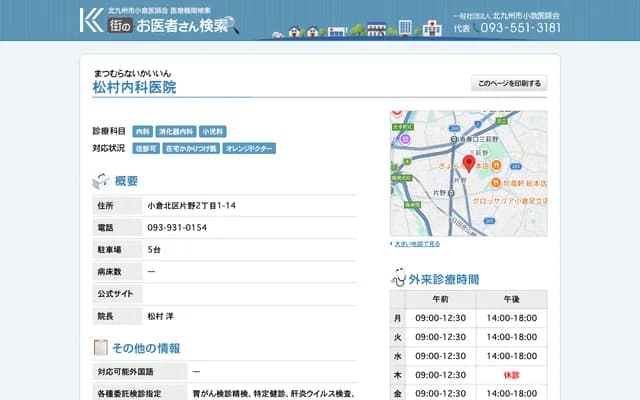Click the 外来診療時間 heading
Image resolution: width=640 pixels, height=400 pixels.
(x=444, y=280)
